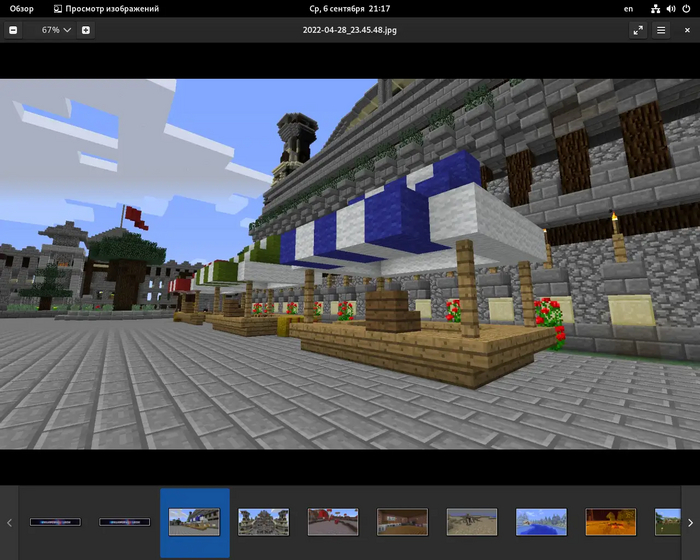Select the orange nether lava thumbnail
Image resolution: width=700 pixels, height=560 pixels.
pos(611,522)
